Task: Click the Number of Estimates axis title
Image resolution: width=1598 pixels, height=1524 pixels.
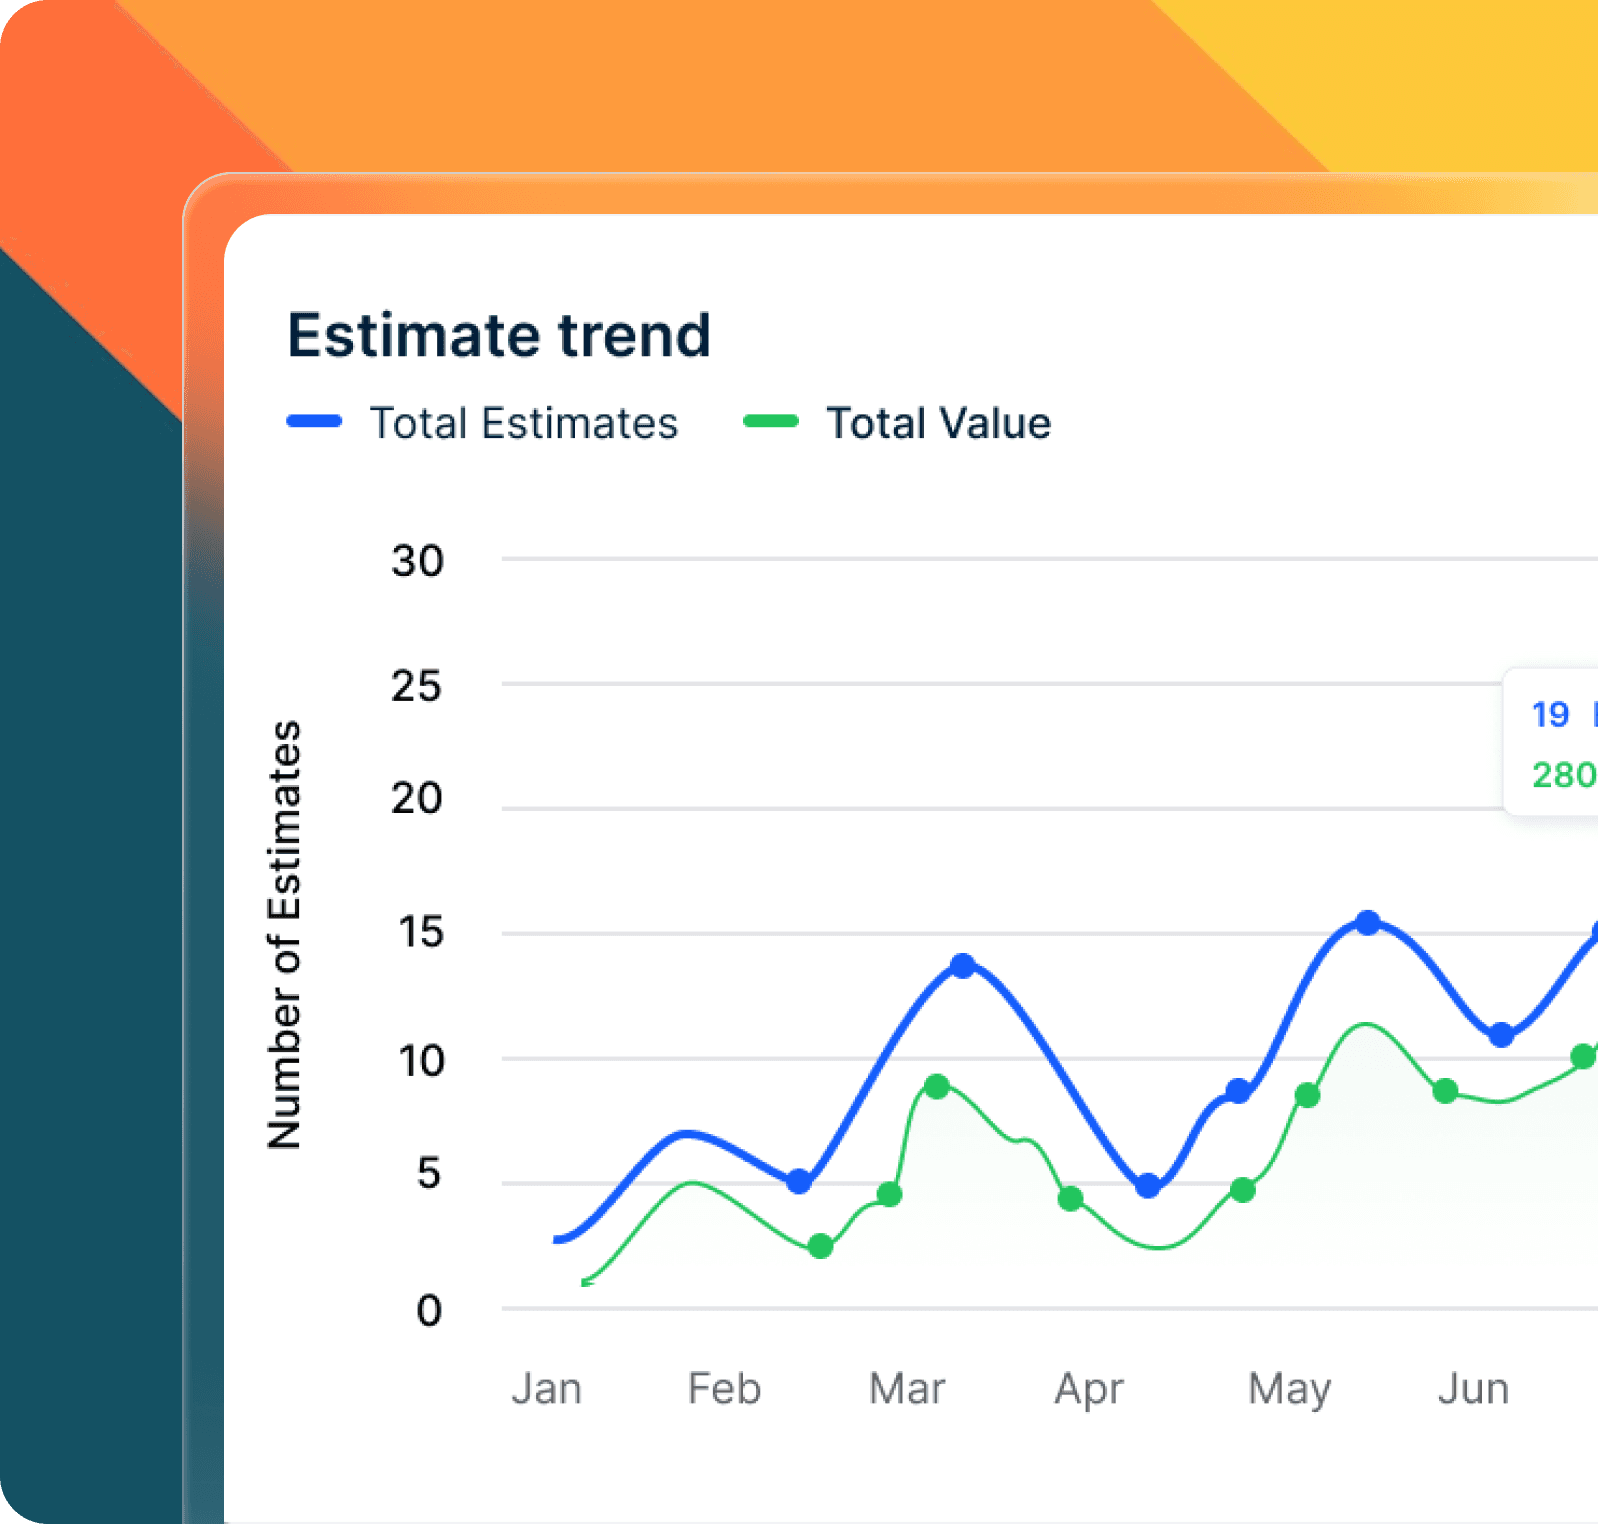Action: click(x=284, y=934)
